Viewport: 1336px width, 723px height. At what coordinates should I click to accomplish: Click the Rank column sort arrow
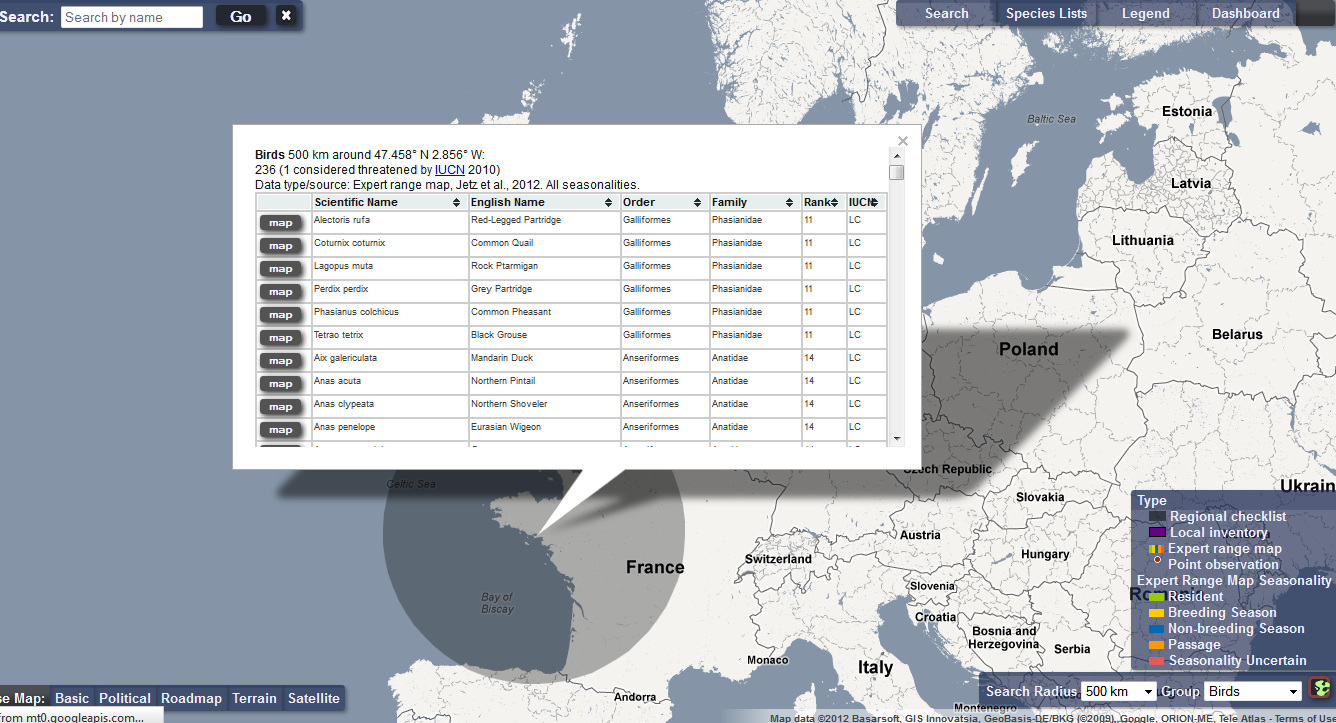click(833, 201)
